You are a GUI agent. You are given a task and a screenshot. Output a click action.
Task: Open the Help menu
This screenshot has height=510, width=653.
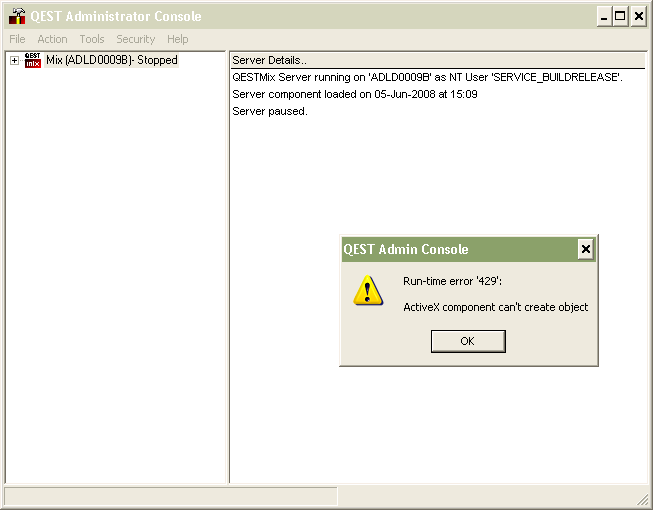pyautogui.click(x=177, y=39)
